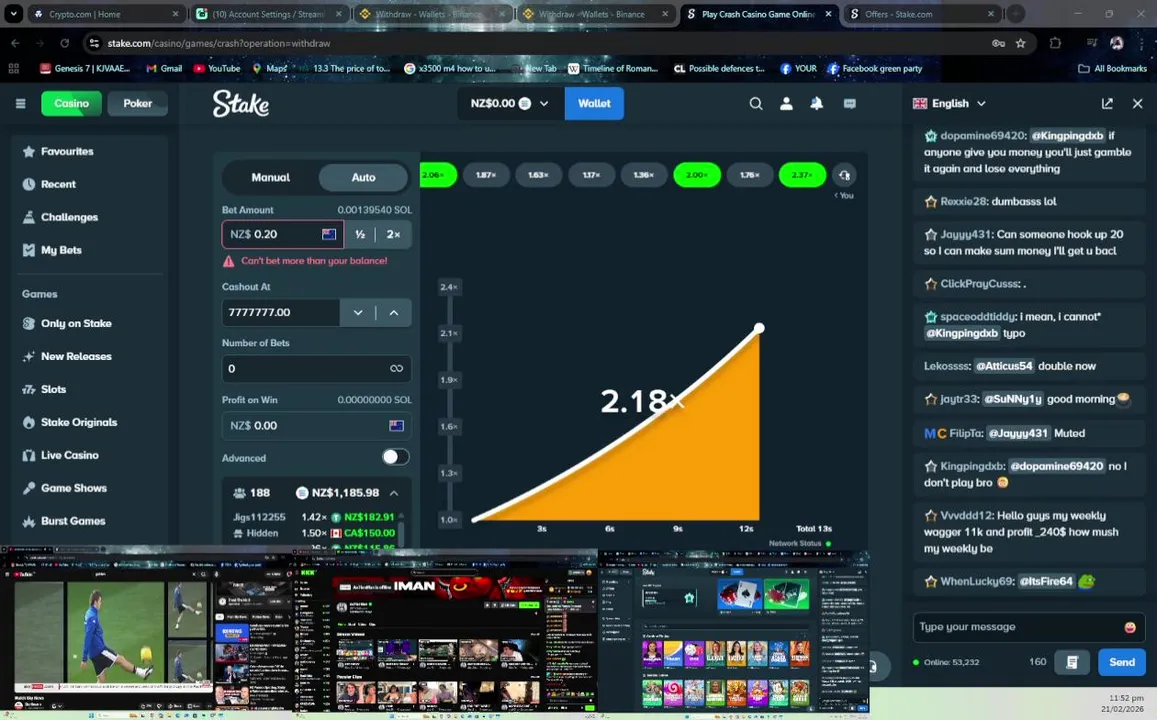Open the user profile icon
1157x720 pixels.
click(787, 103)
